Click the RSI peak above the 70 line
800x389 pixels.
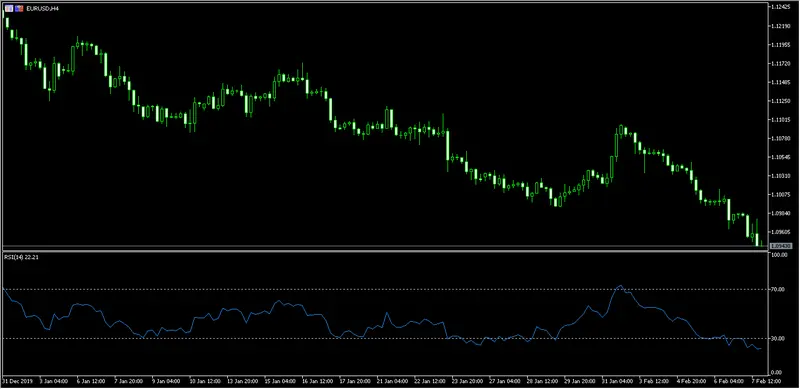620,285
